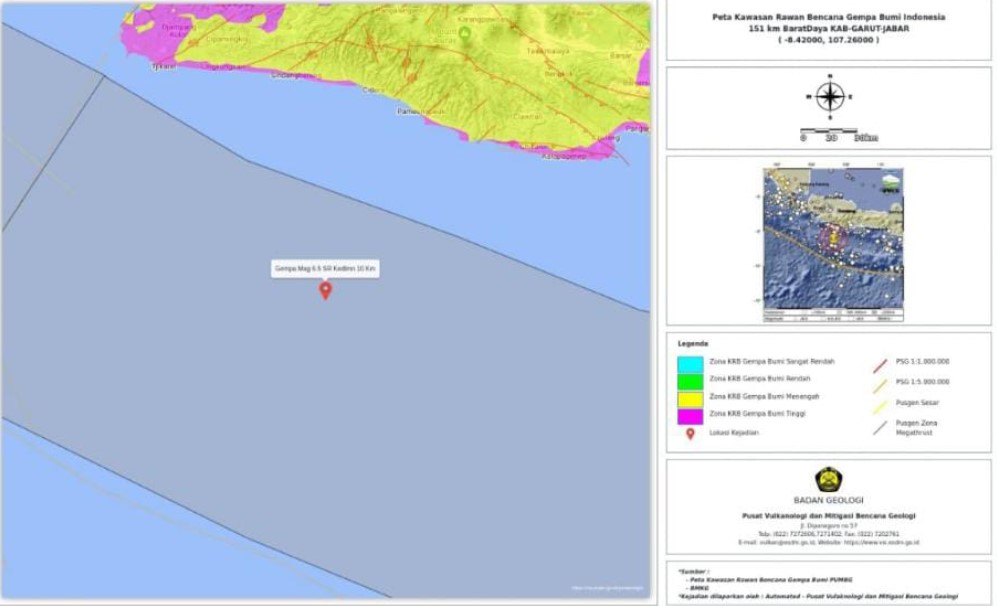
Task: Click the 'Lokasi Kejadian' legend label
Action: pyautogui.click(x=734, y=432)
